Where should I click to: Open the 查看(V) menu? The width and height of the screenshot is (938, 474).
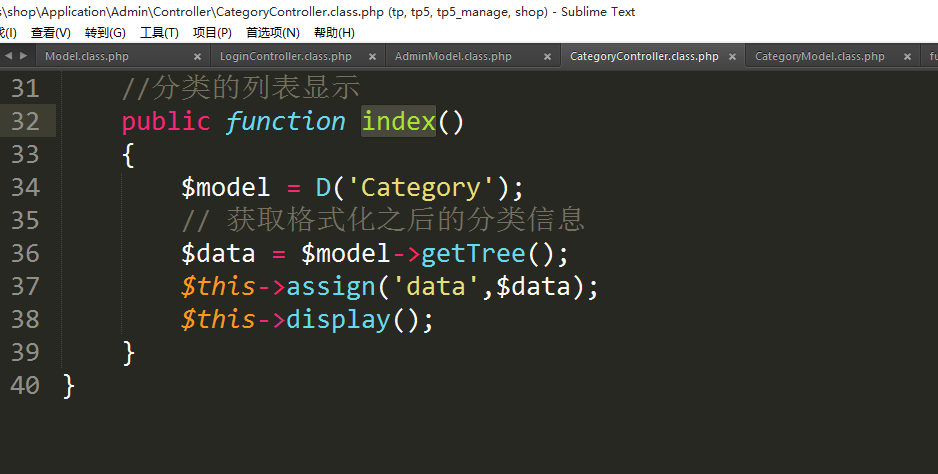point(50,32)
